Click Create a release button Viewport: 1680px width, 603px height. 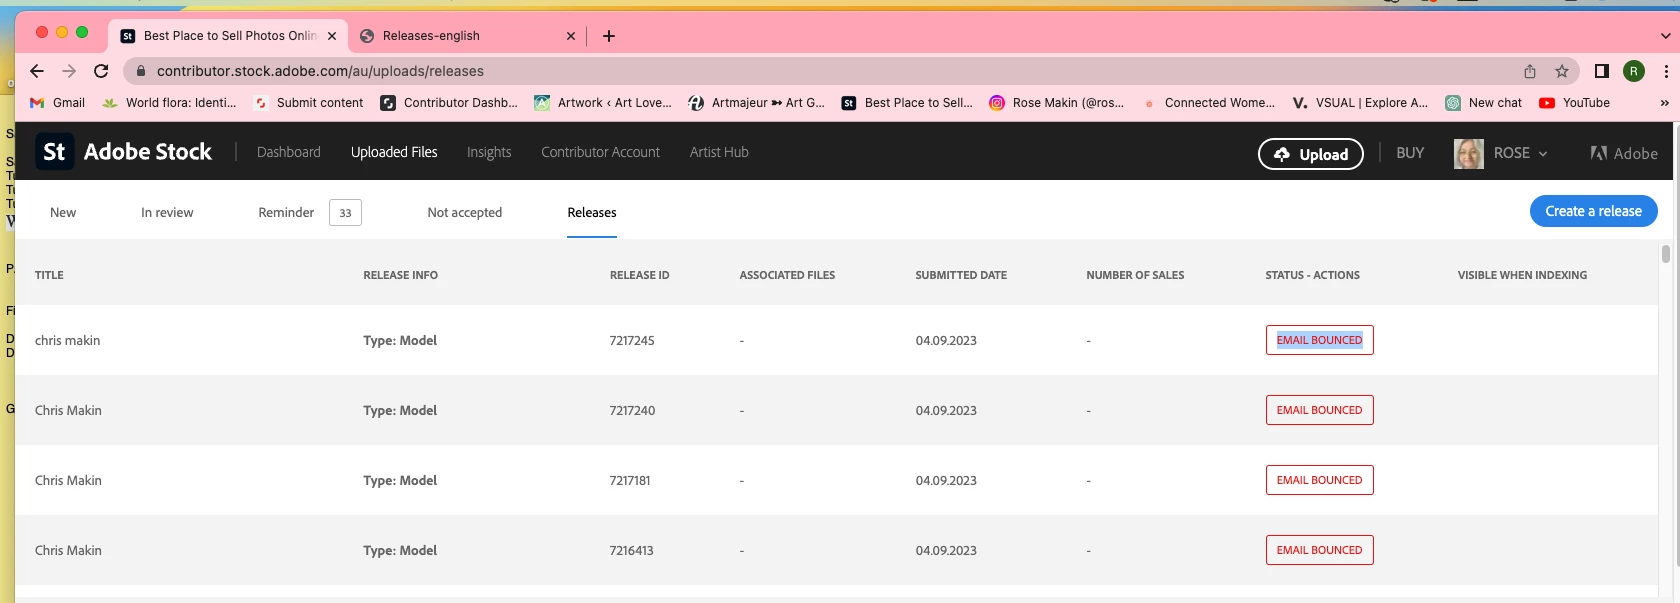click(x=1594, y=211)
